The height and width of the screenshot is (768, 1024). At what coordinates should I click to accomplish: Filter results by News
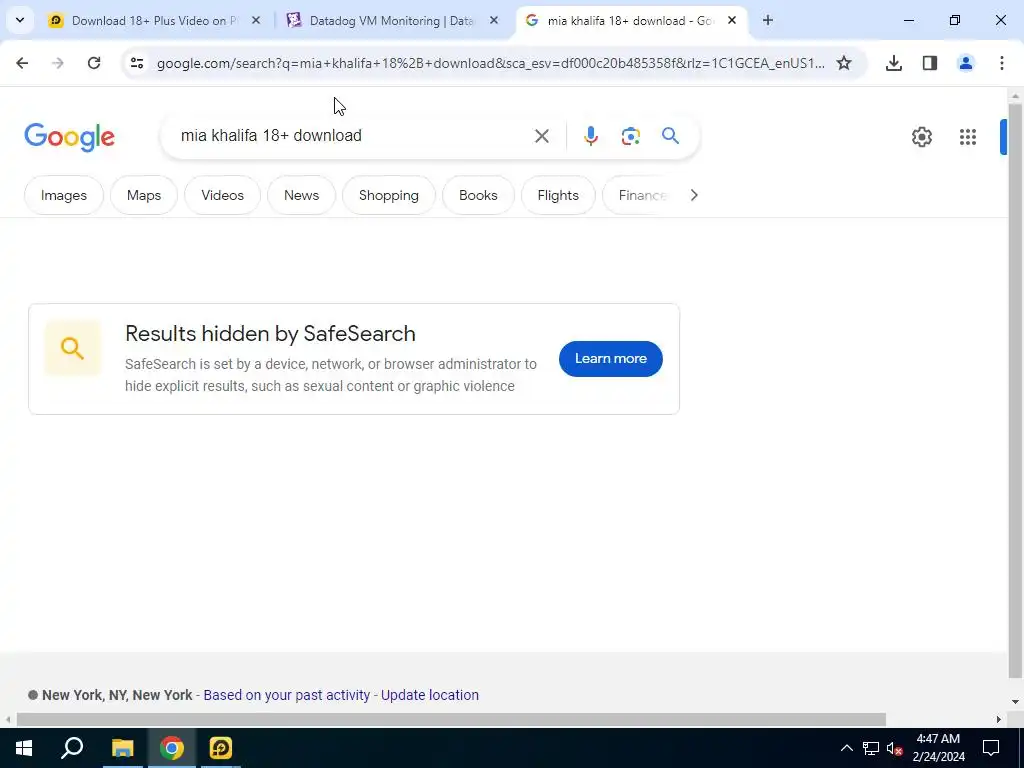302,195
